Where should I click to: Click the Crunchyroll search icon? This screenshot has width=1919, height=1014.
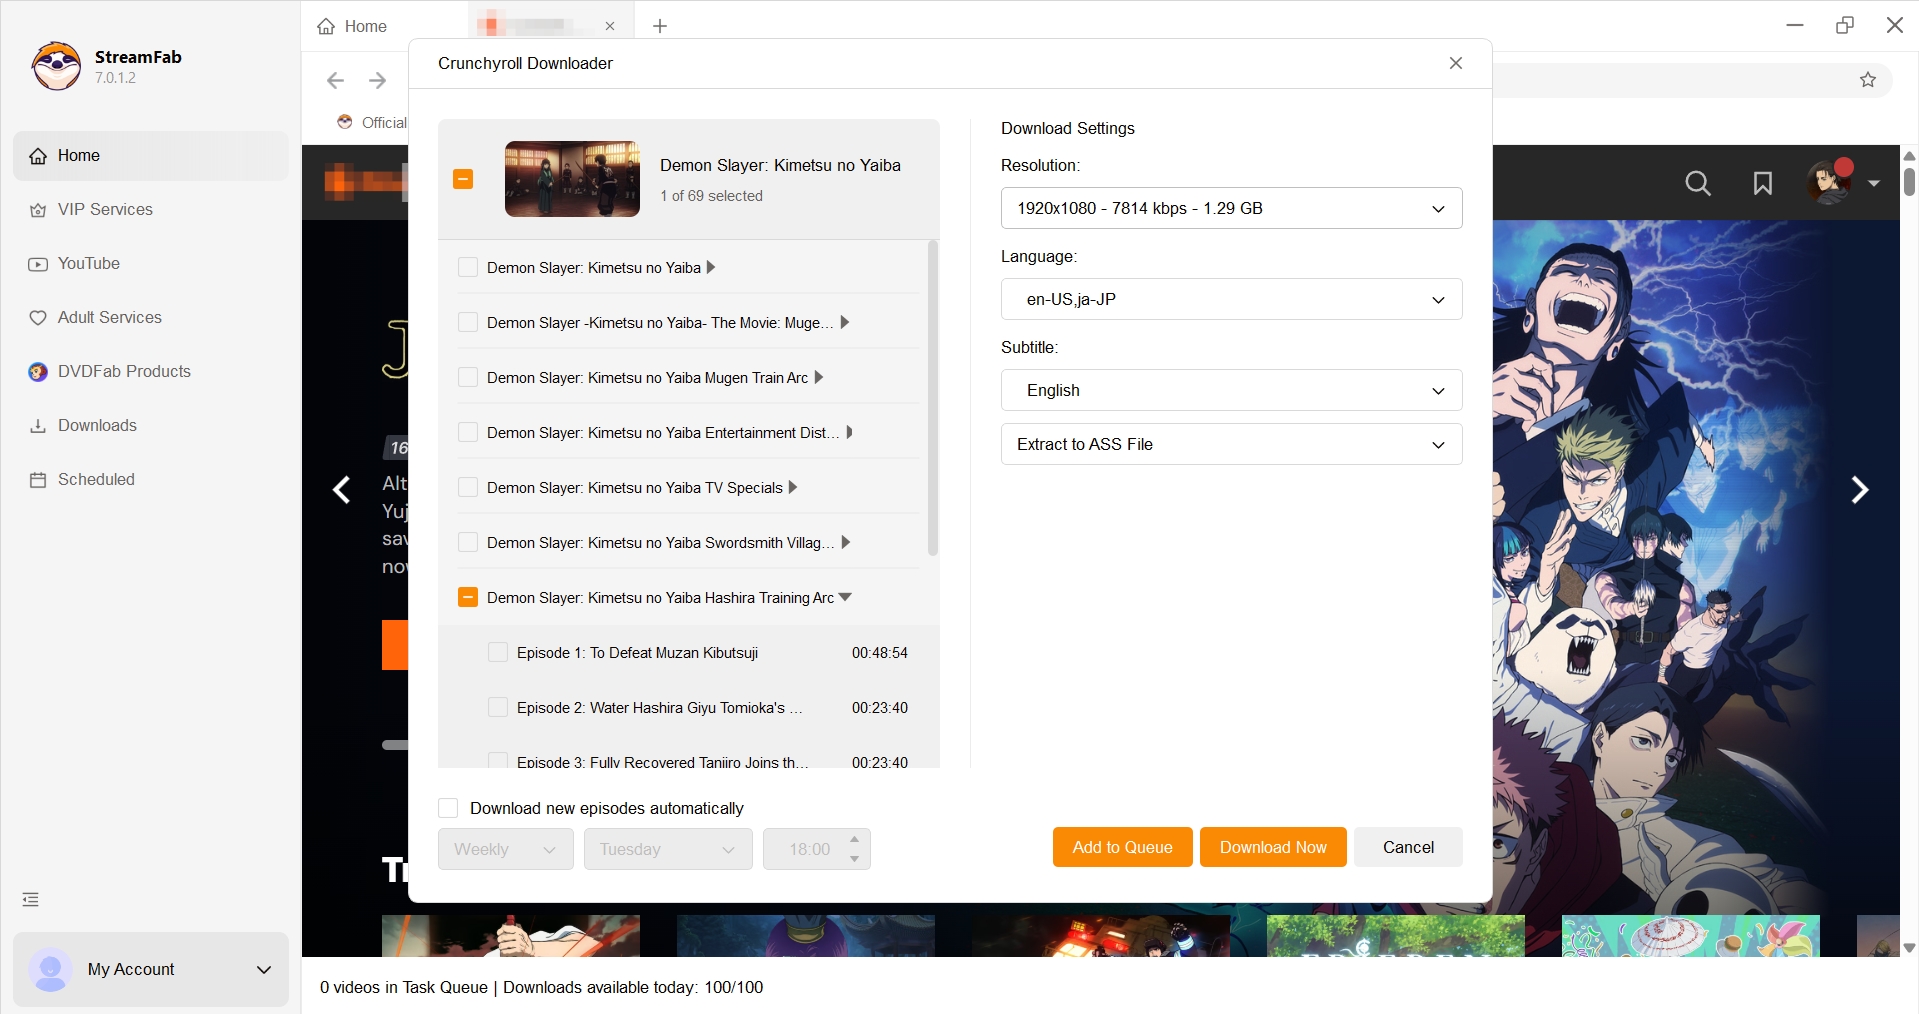(x=1697, y=183)
